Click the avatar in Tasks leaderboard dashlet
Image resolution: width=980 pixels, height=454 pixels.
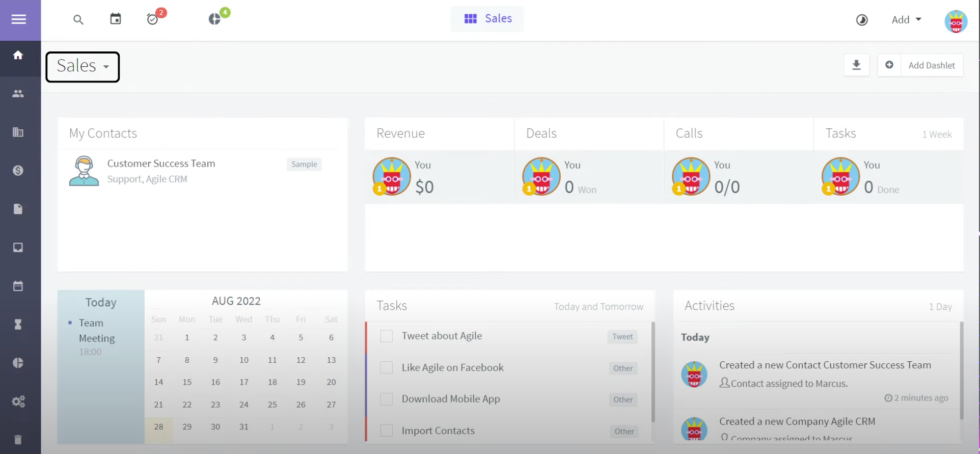coord(841,176)
